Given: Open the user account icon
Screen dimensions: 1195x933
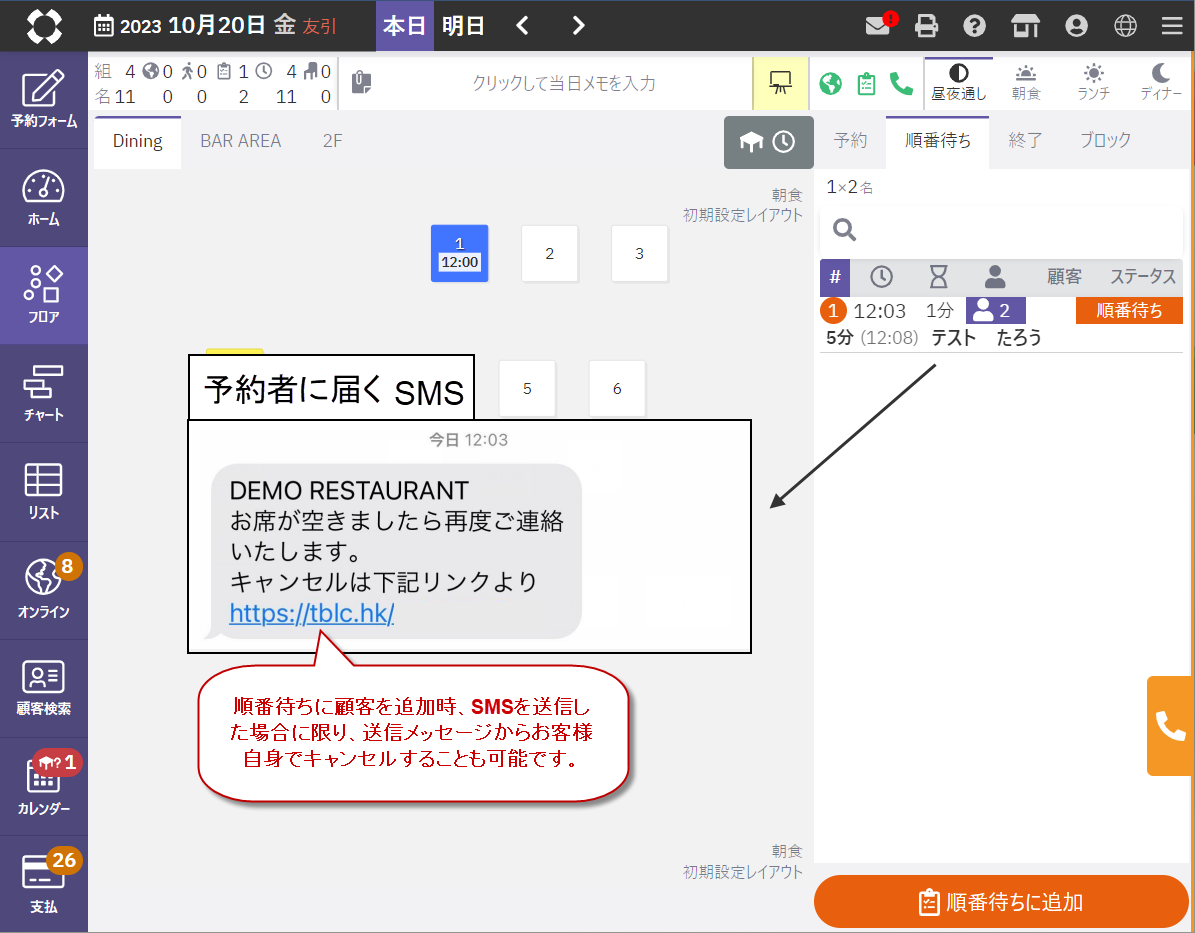Looking at the screenshot, I should click(x=1076, y=26).
